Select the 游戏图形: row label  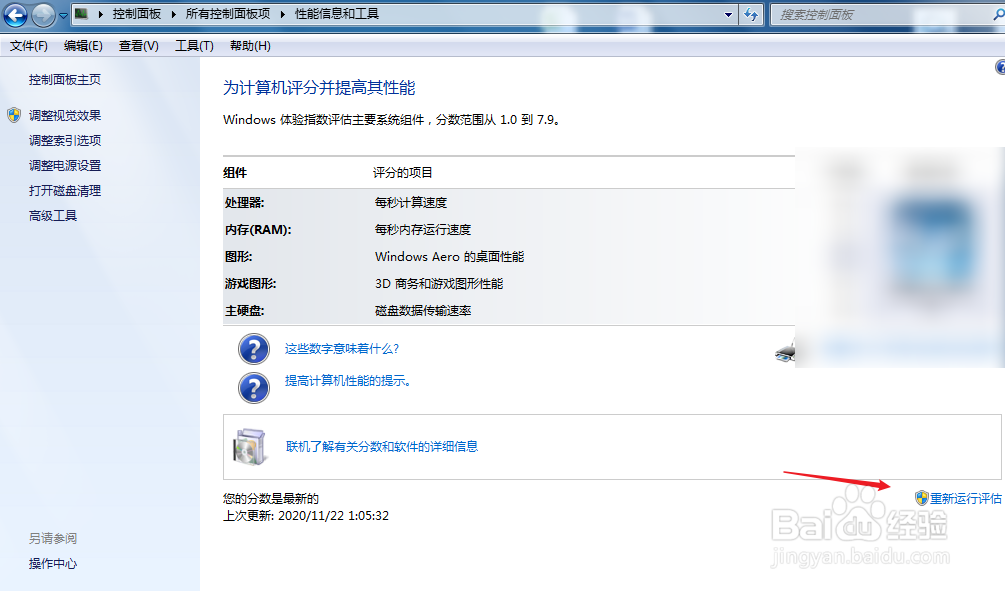(251, 283)
